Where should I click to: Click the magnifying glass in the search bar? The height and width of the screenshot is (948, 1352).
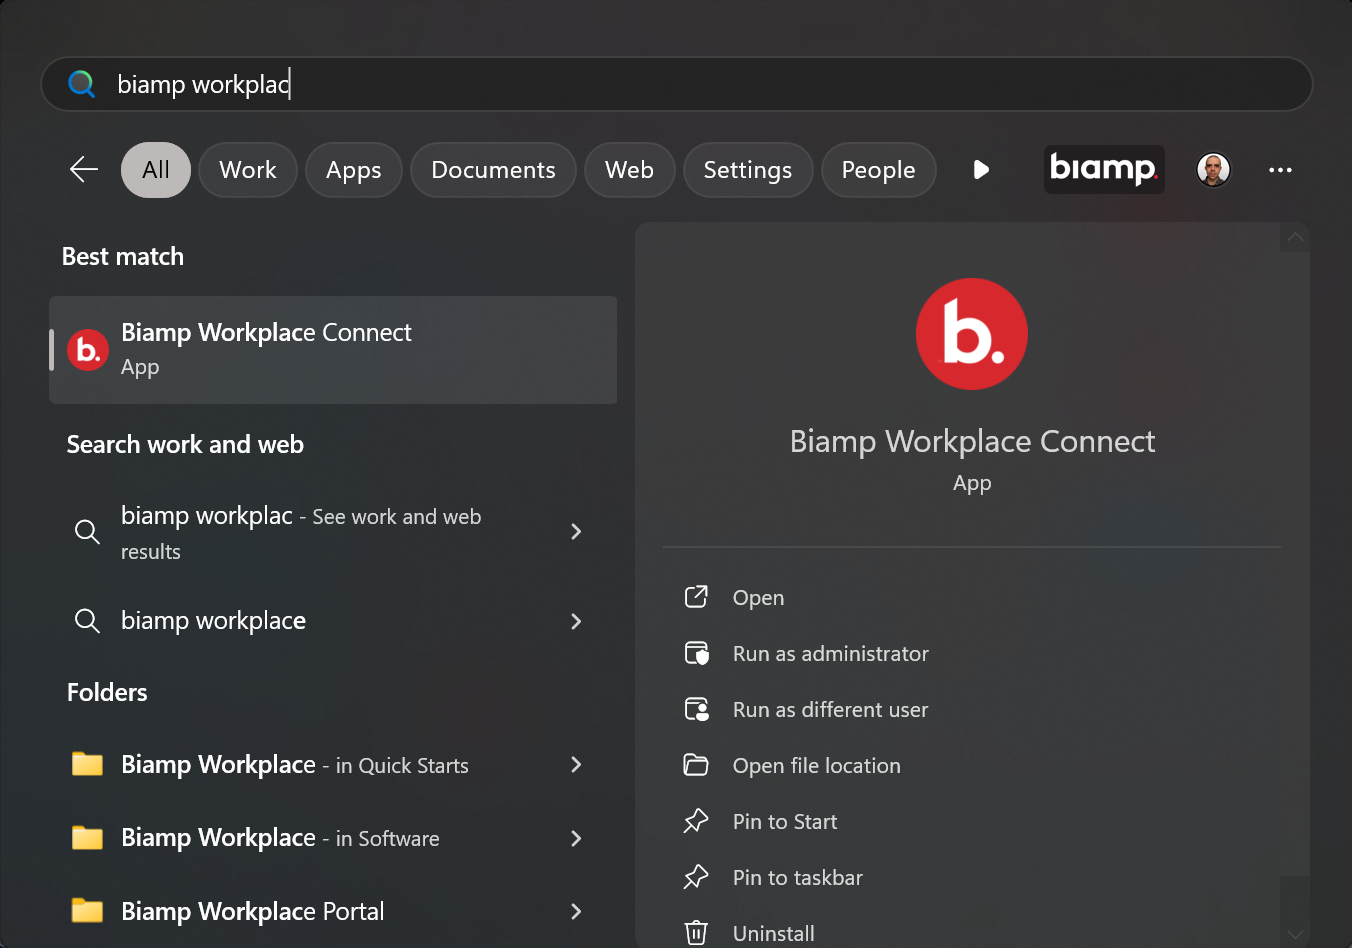(81, 84)
